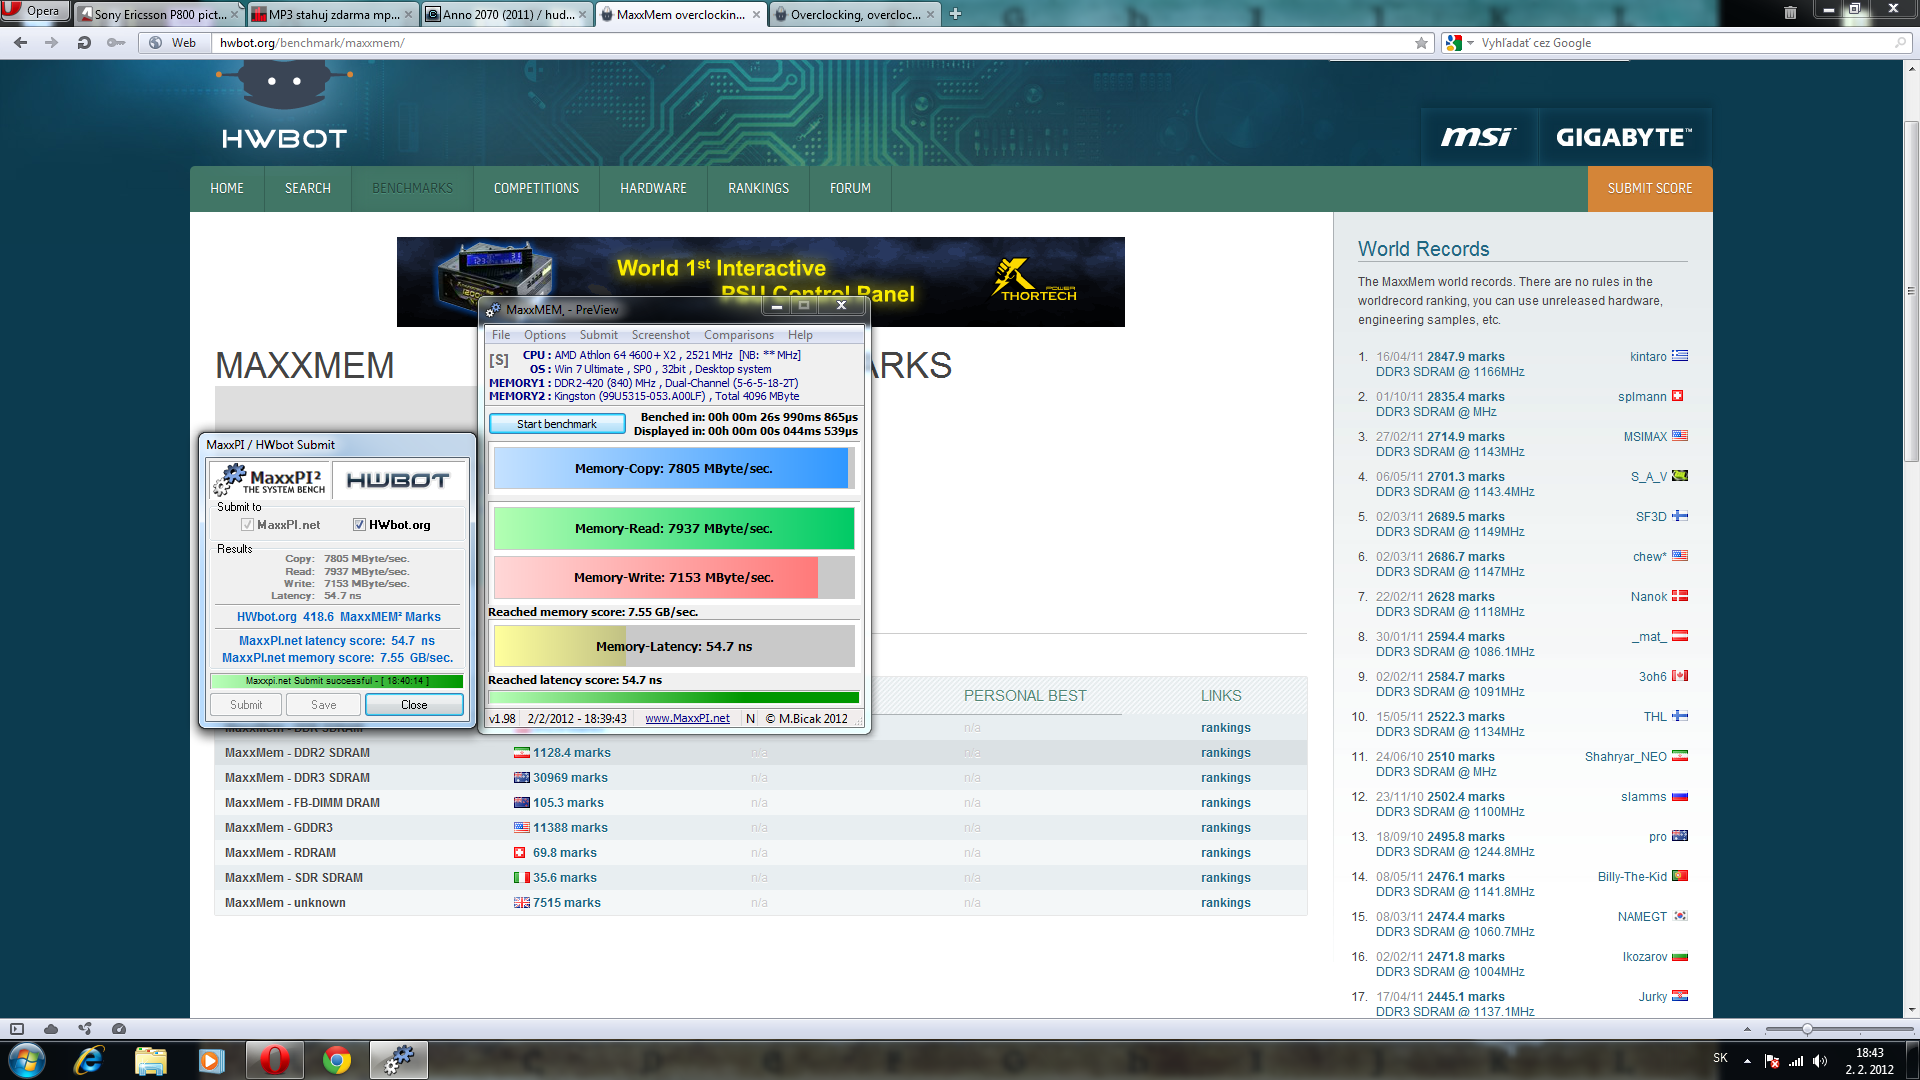This screenshot has height=1080, width=1920.
Task: Open Comparisons menu in MaxxMEM window
Action: point(738,335)
